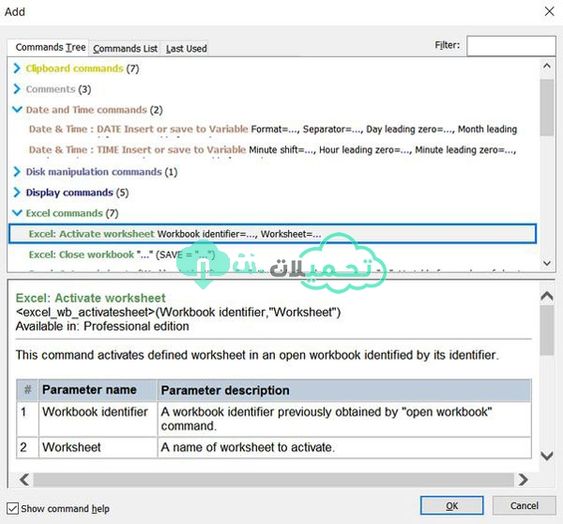Expand the Comments group chevron

[x=17, y=89]
